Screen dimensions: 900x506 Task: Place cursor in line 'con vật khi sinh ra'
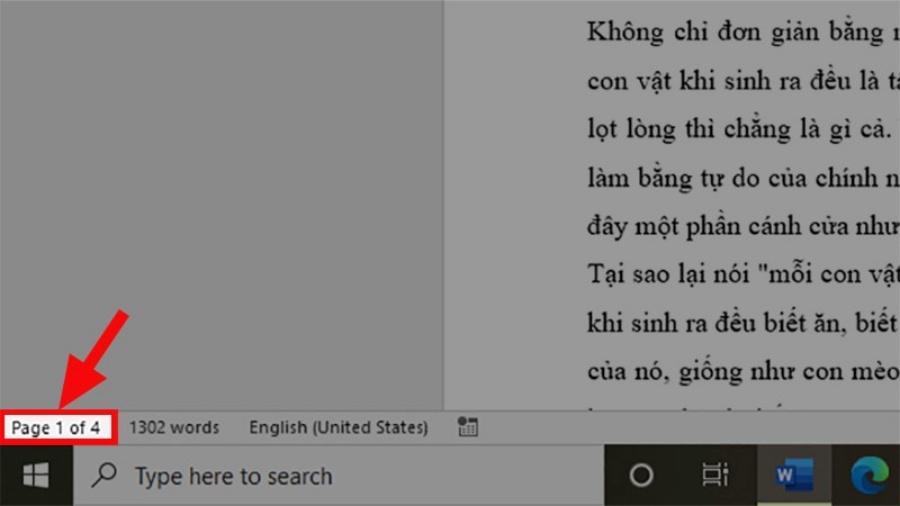coord(740,81)
